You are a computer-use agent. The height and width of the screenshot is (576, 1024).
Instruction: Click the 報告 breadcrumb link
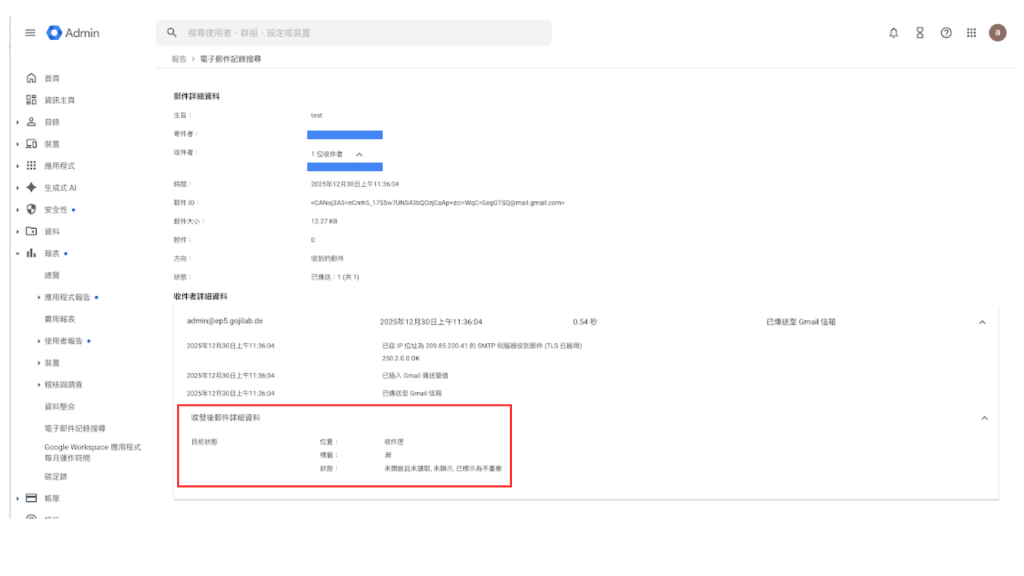pos(179,59)
